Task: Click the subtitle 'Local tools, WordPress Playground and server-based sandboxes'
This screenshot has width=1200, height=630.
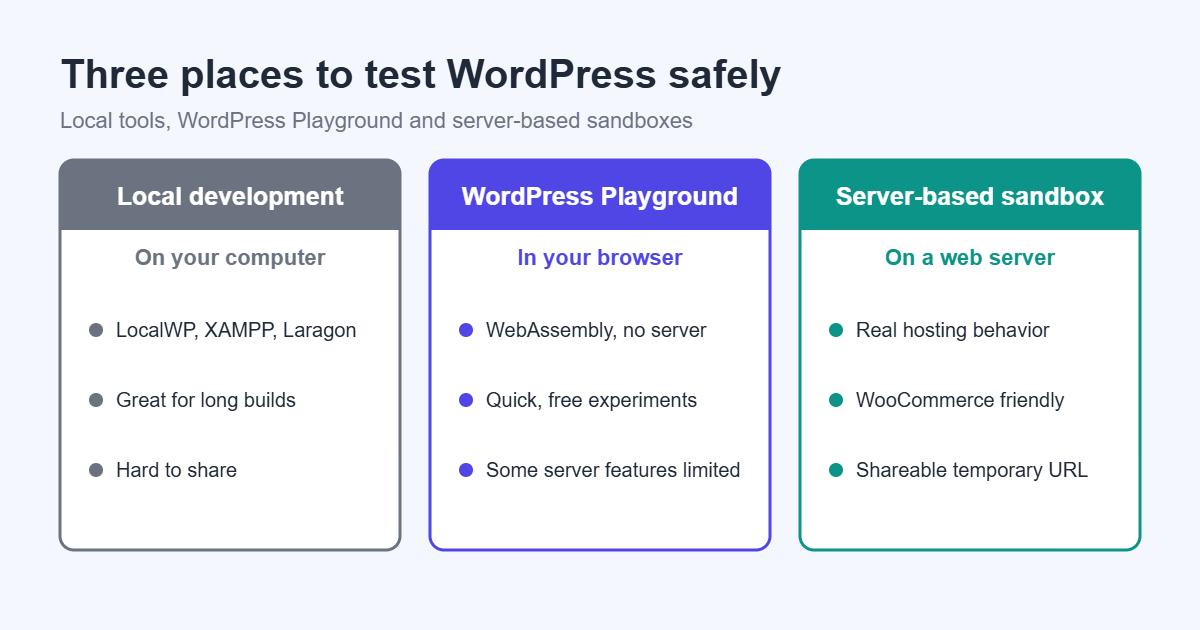Action: coord(376,121)
